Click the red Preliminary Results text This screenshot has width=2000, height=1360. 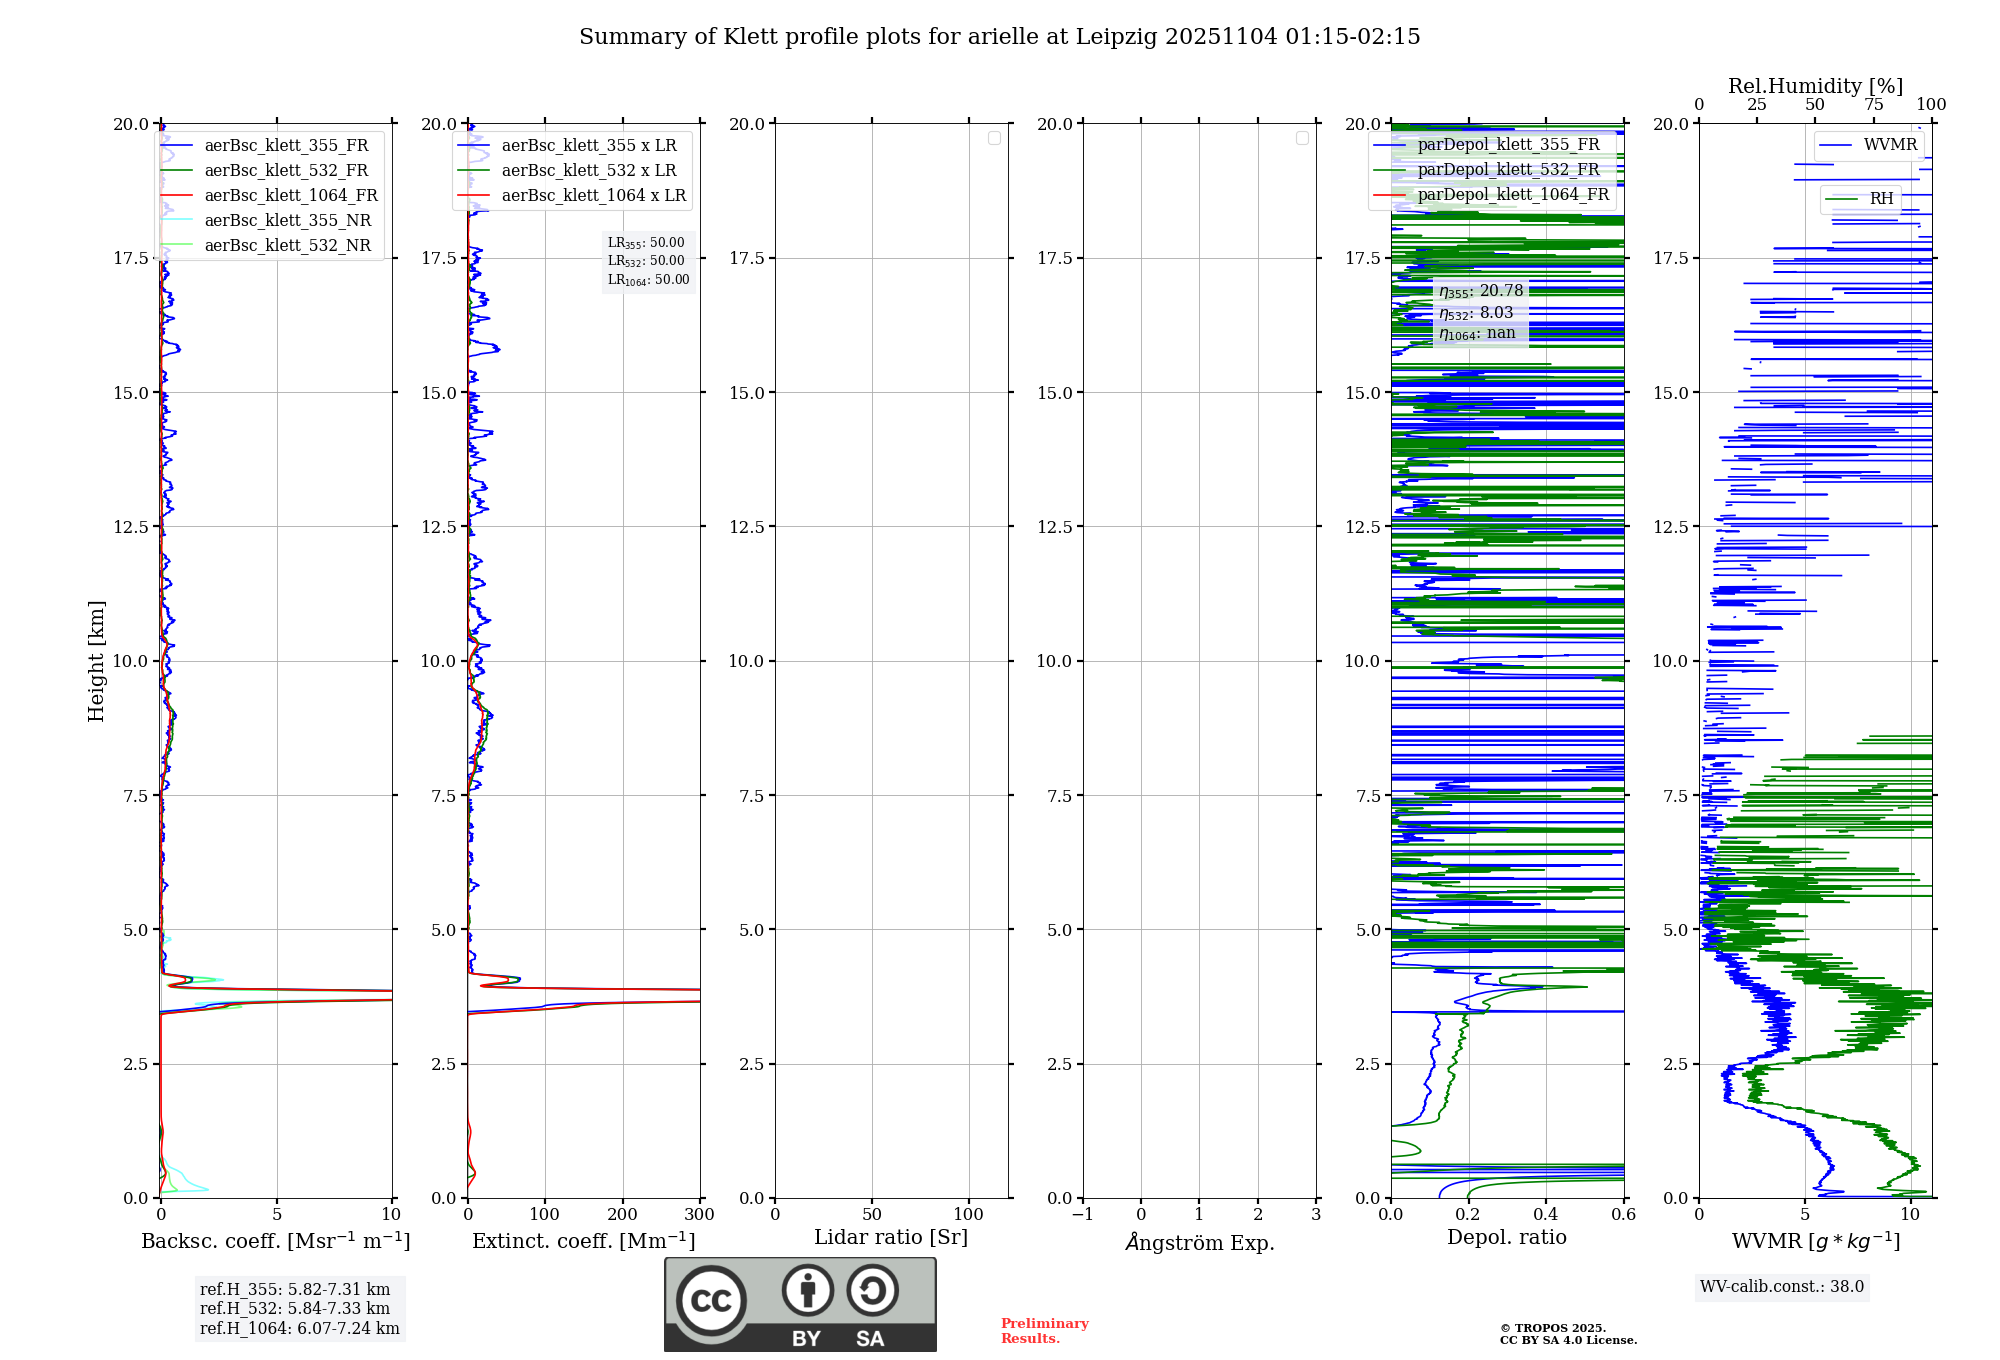(x=1044, y=1331)
